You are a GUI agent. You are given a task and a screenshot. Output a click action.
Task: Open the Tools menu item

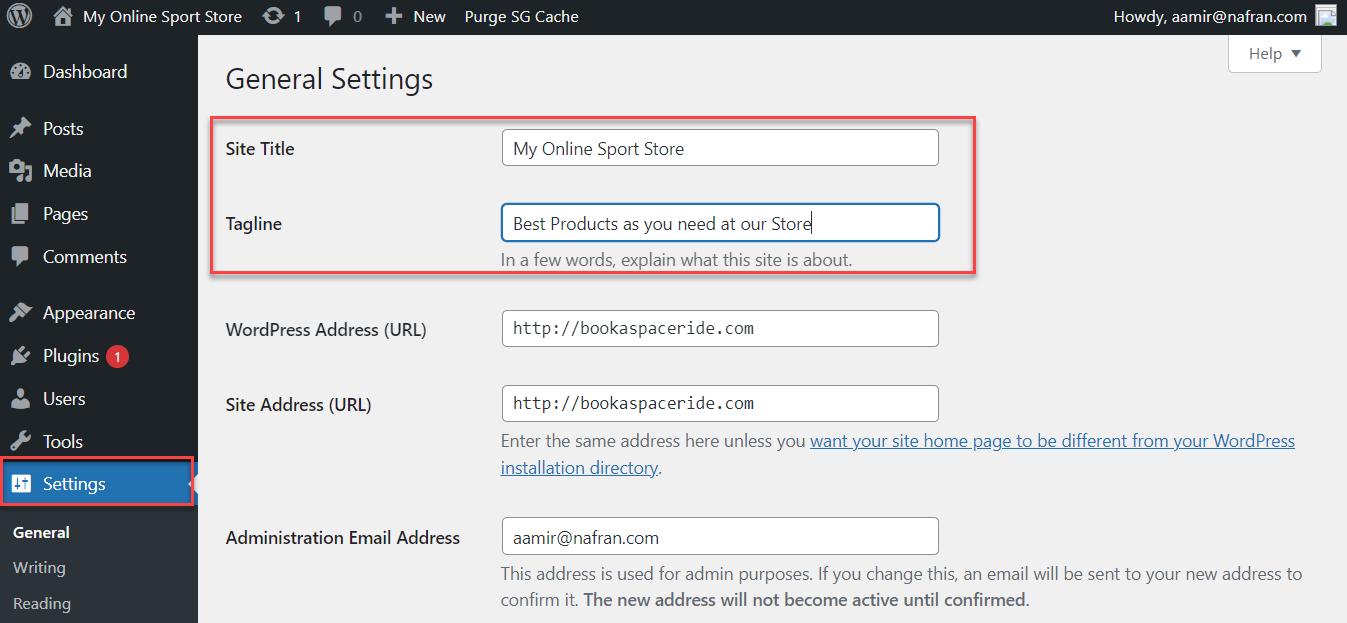(63, 441)
